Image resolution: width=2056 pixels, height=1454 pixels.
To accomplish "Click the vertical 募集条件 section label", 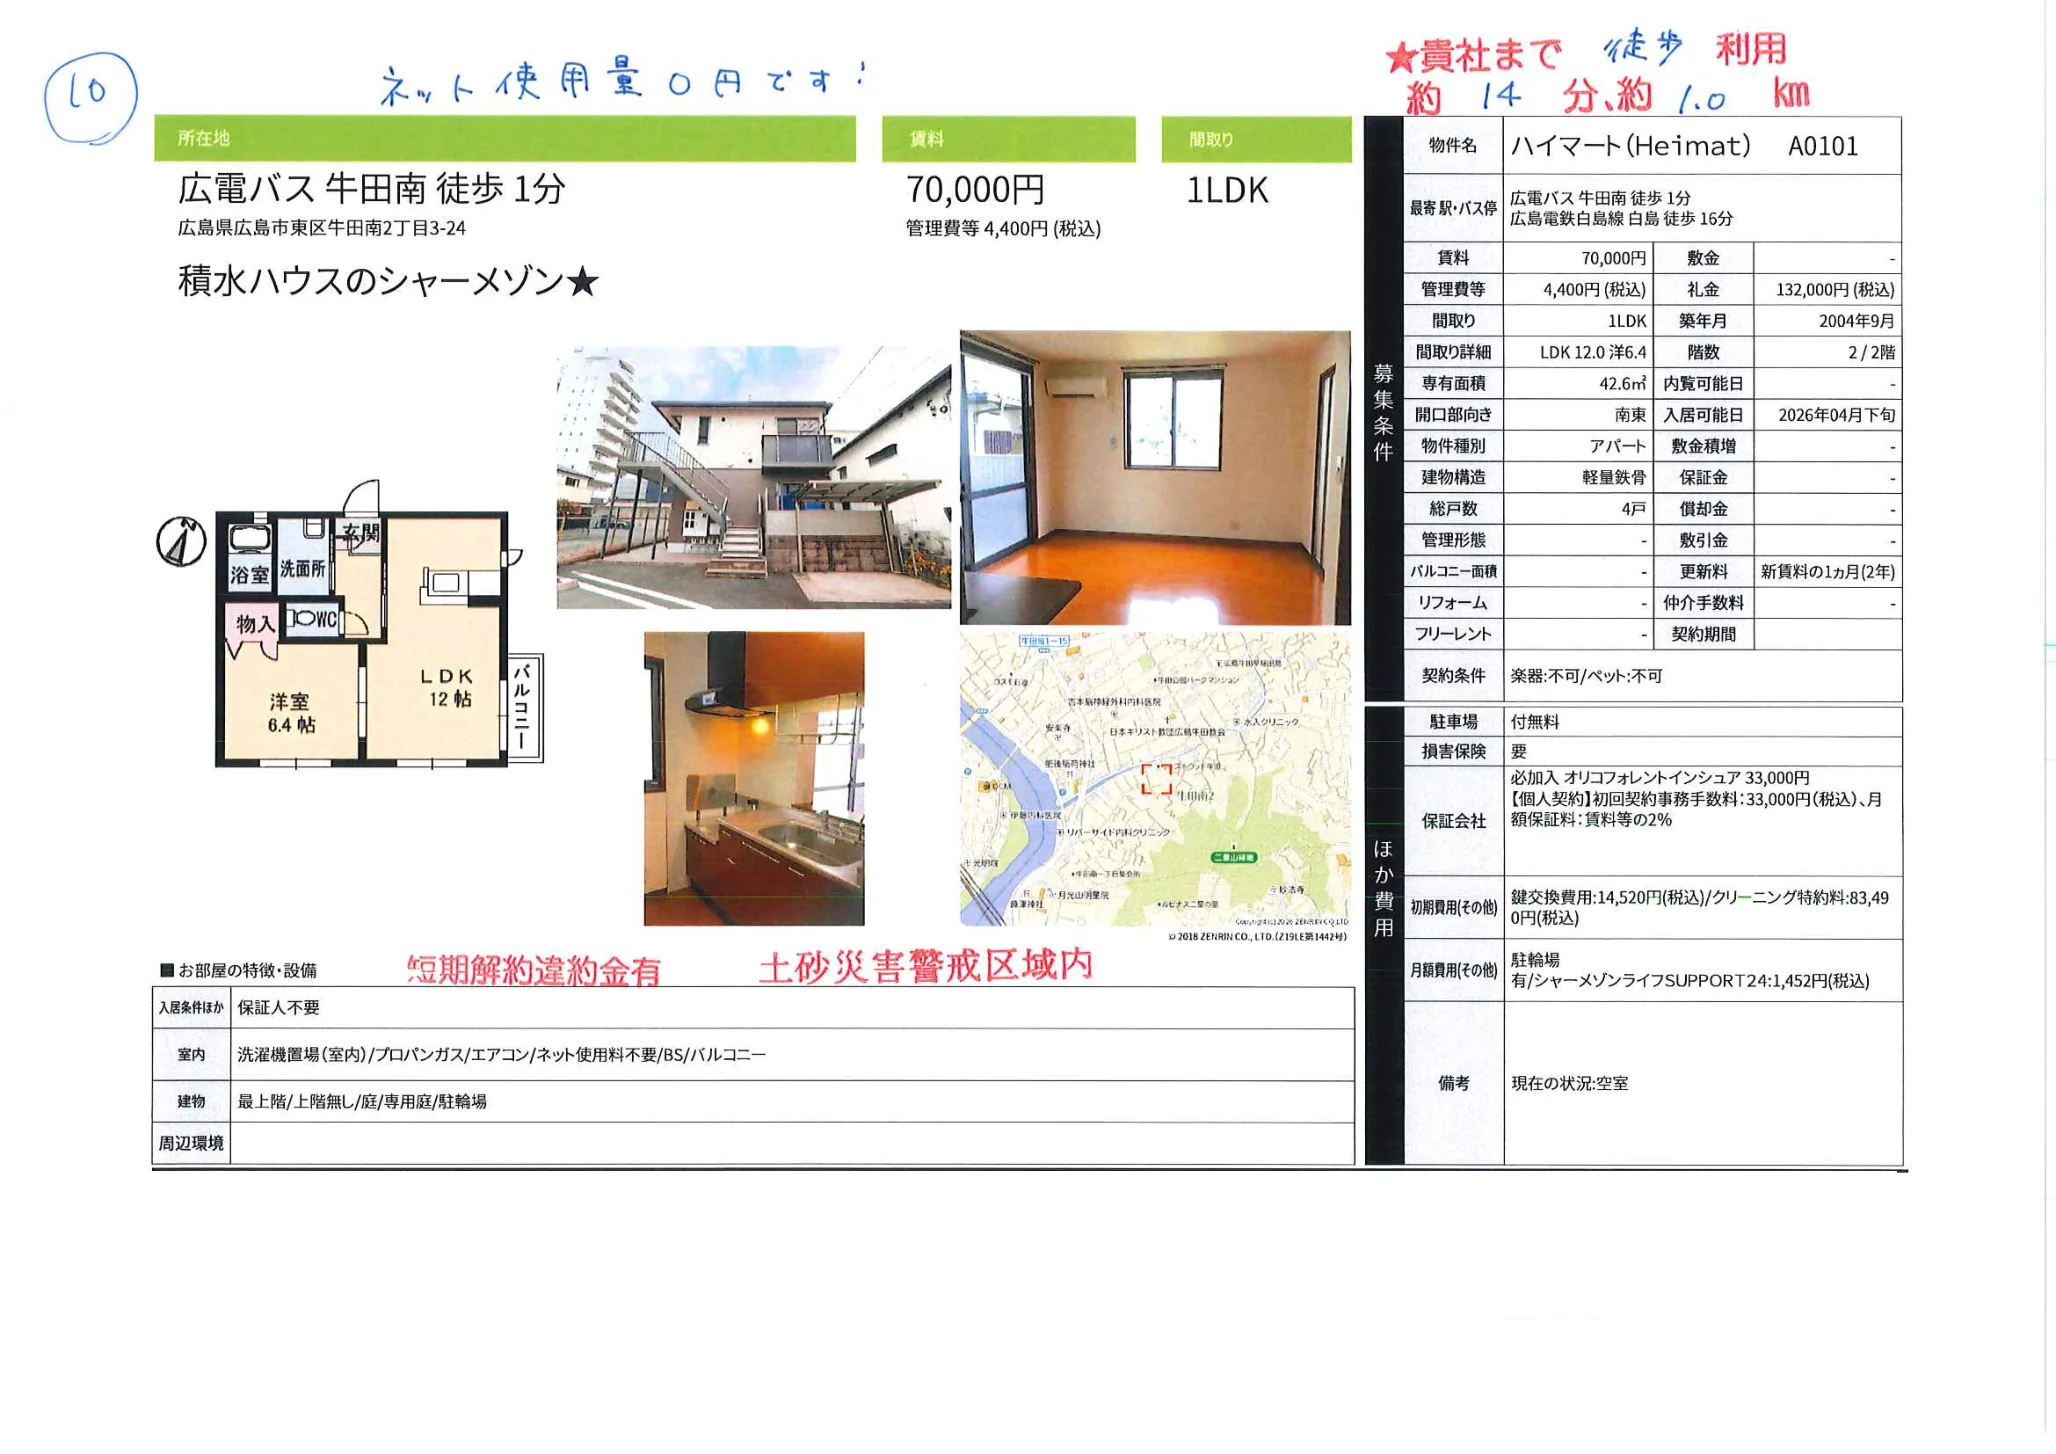I will (1383, 412).
